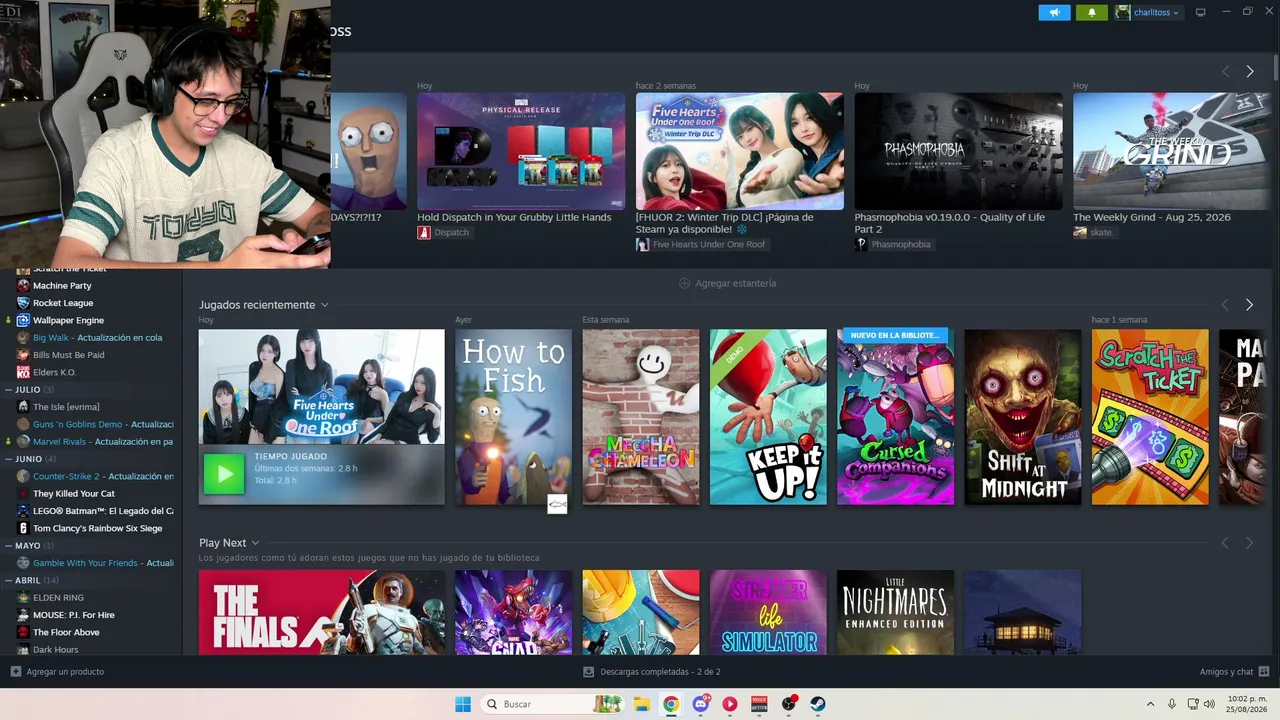Go back in the Play Next shelf
Screen dimensions: 1280x720
1225,543
